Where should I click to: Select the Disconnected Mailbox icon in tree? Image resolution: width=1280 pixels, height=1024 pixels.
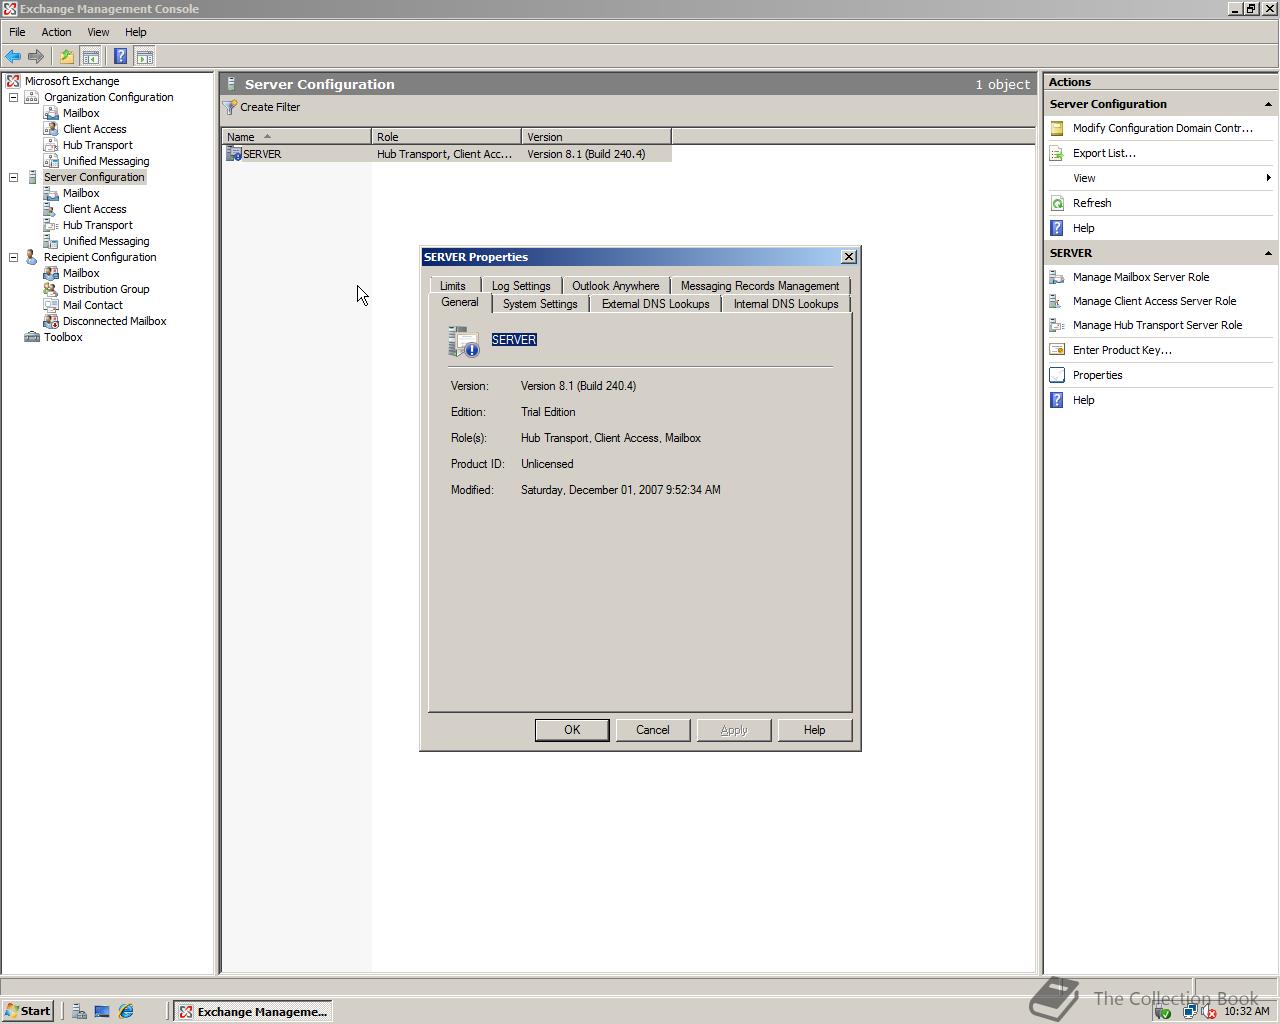pos(51,321)
